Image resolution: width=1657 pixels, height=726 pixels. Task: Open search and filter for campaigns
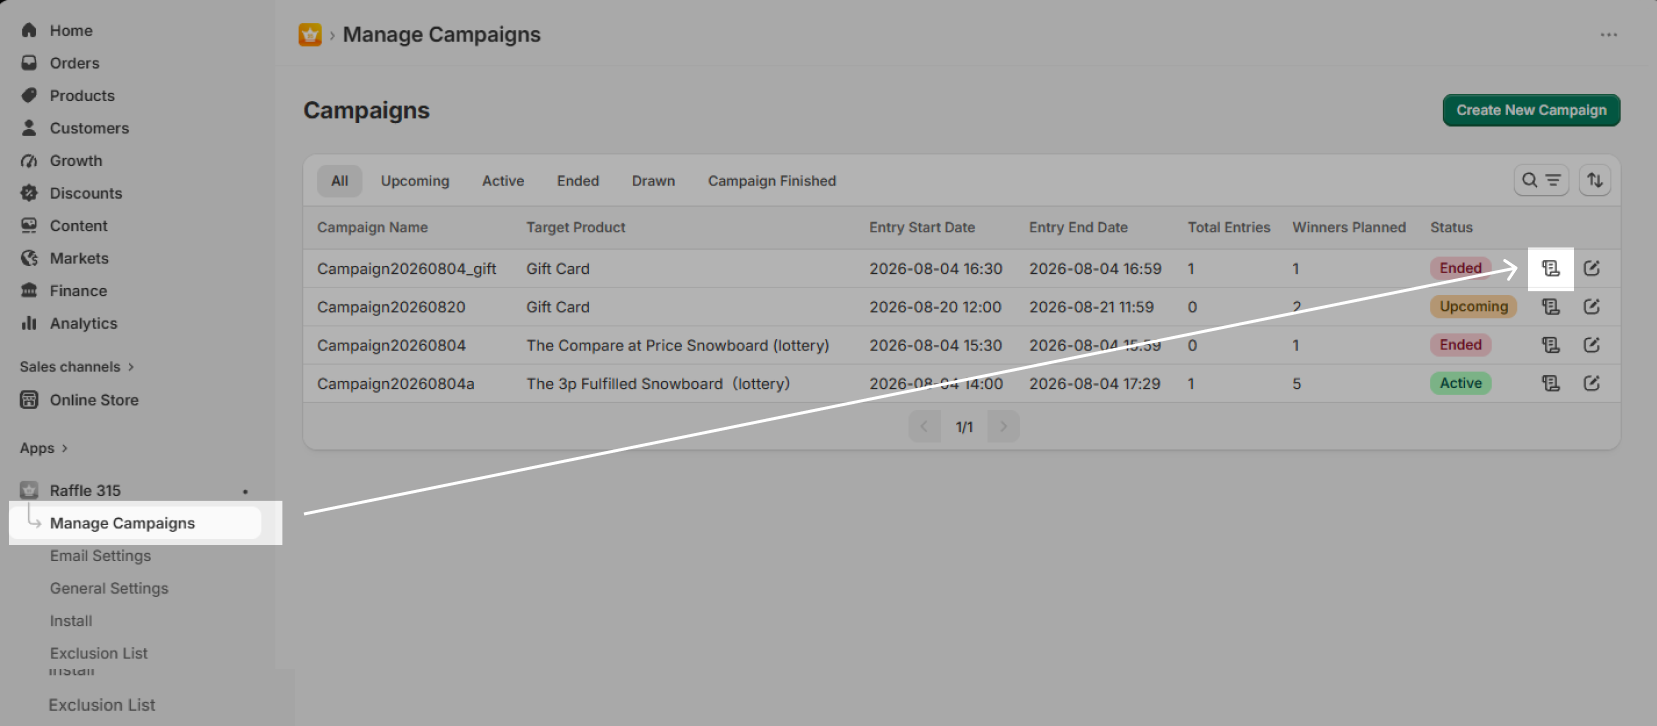coord(1541,180)
